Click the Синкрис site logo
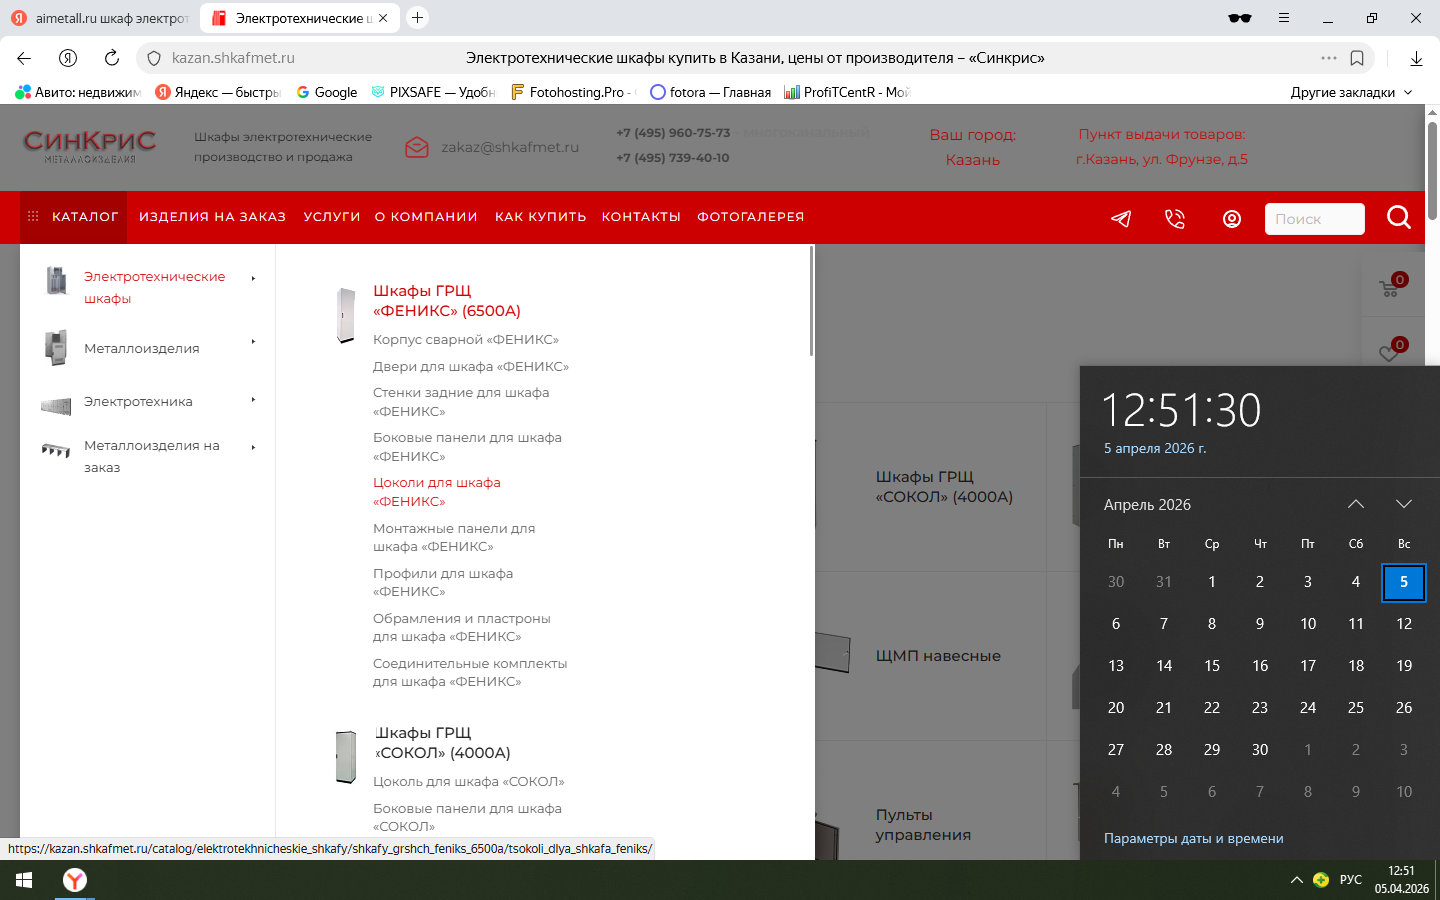The image size is (1440, 900). click(90, 146)
